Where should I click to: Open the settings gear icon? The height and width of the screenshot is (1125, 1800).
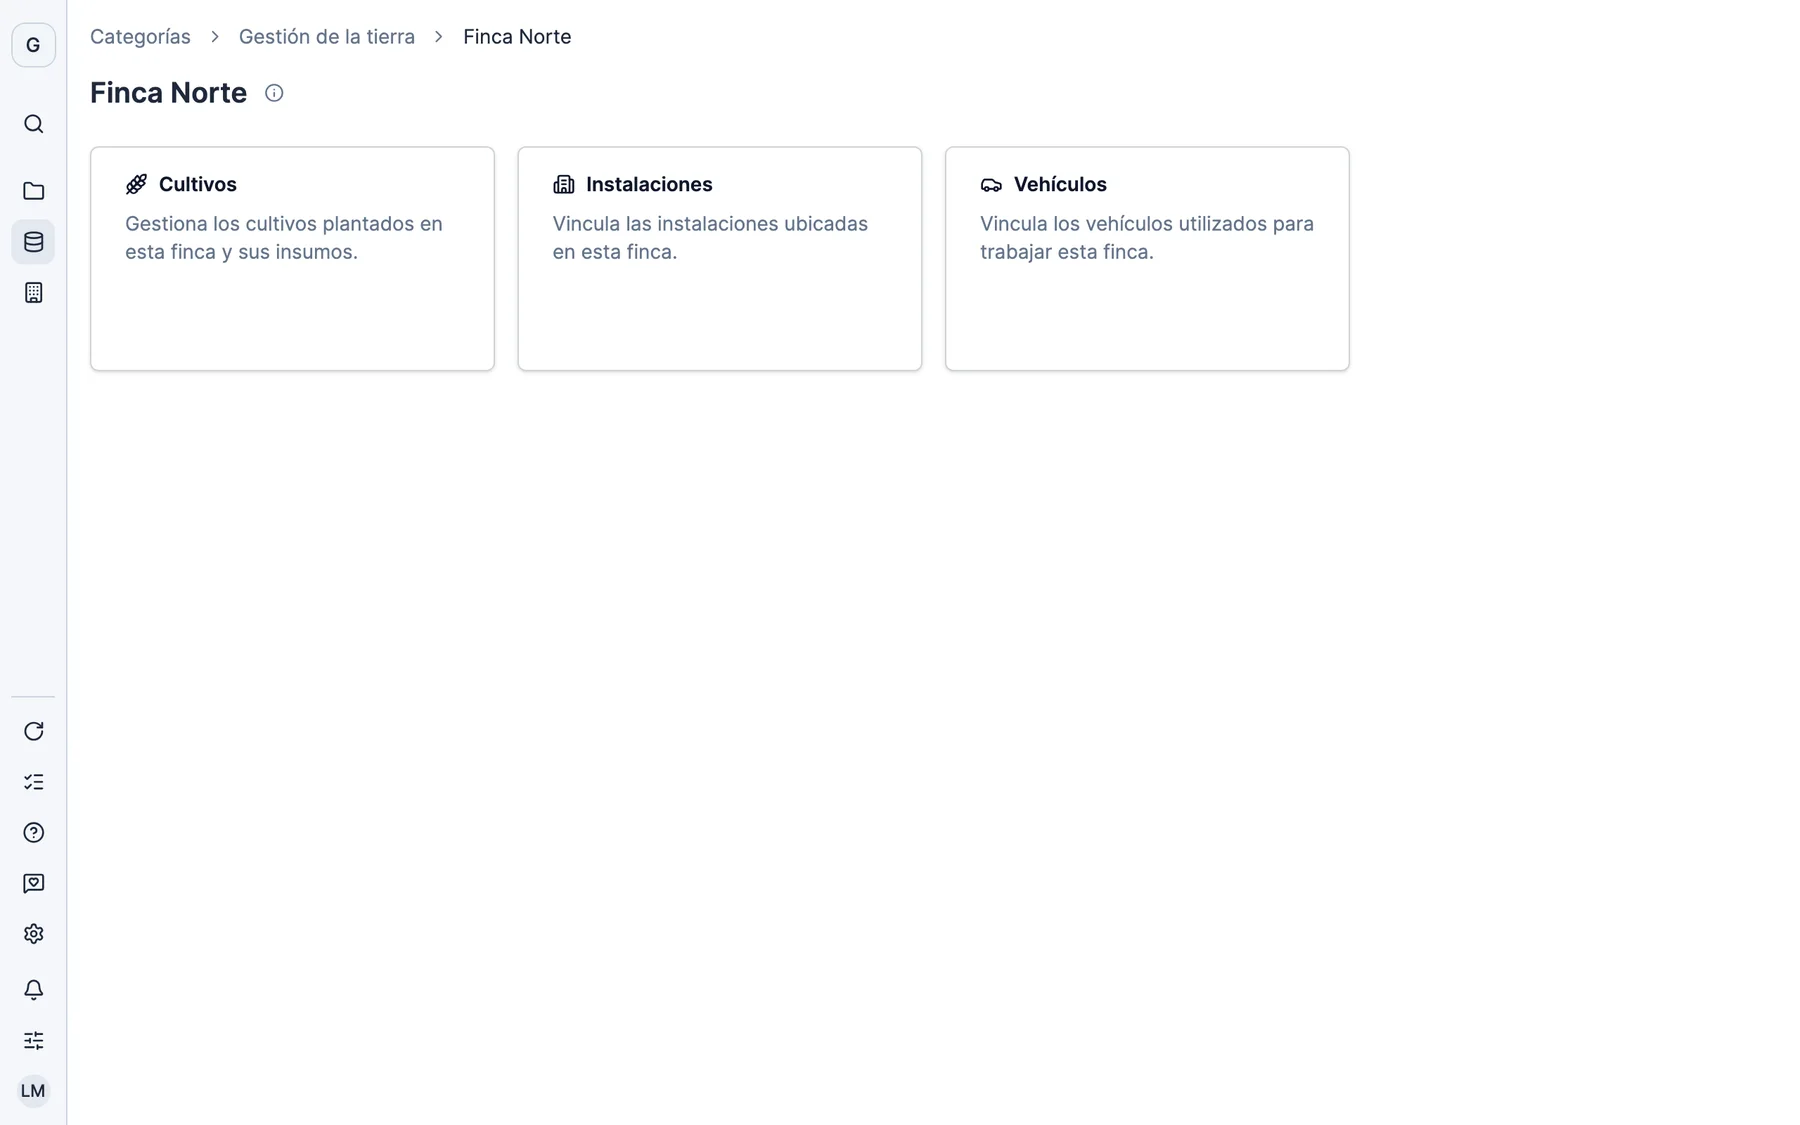point(33,934)
